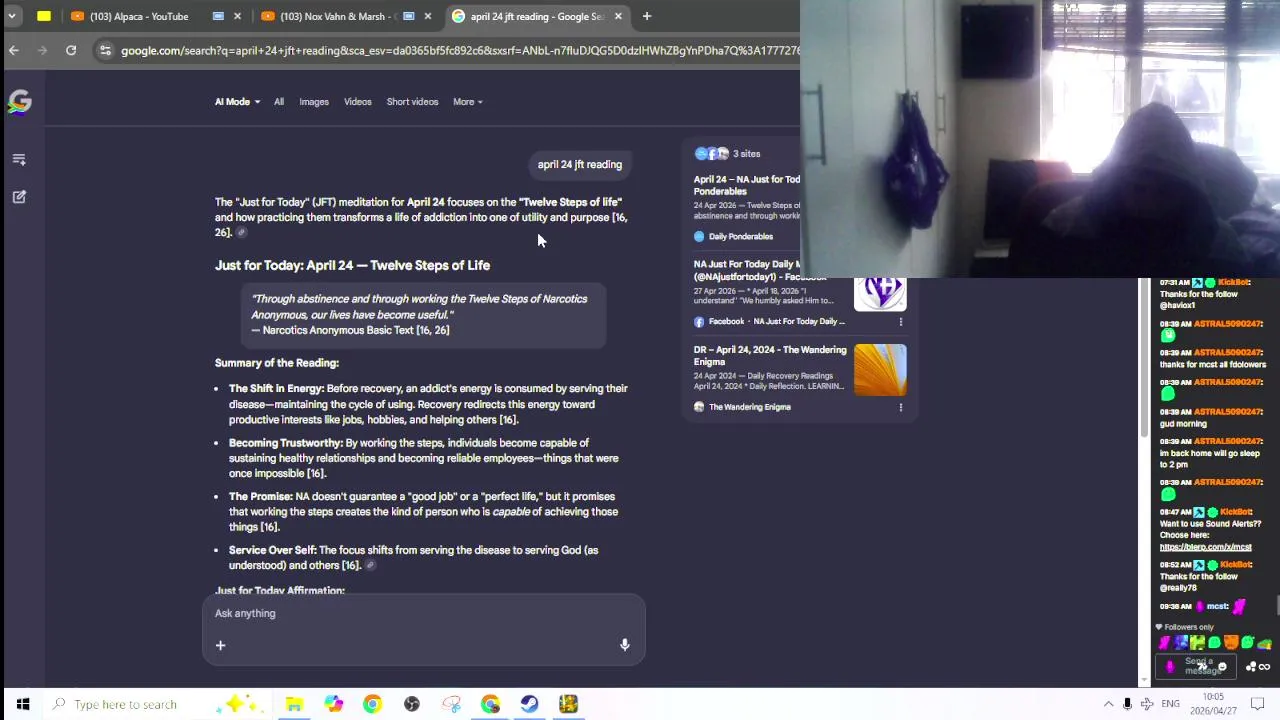Expand the More search filters dropdown
Viewport: 1280px width, 720px height.
[x=467, y=102]
